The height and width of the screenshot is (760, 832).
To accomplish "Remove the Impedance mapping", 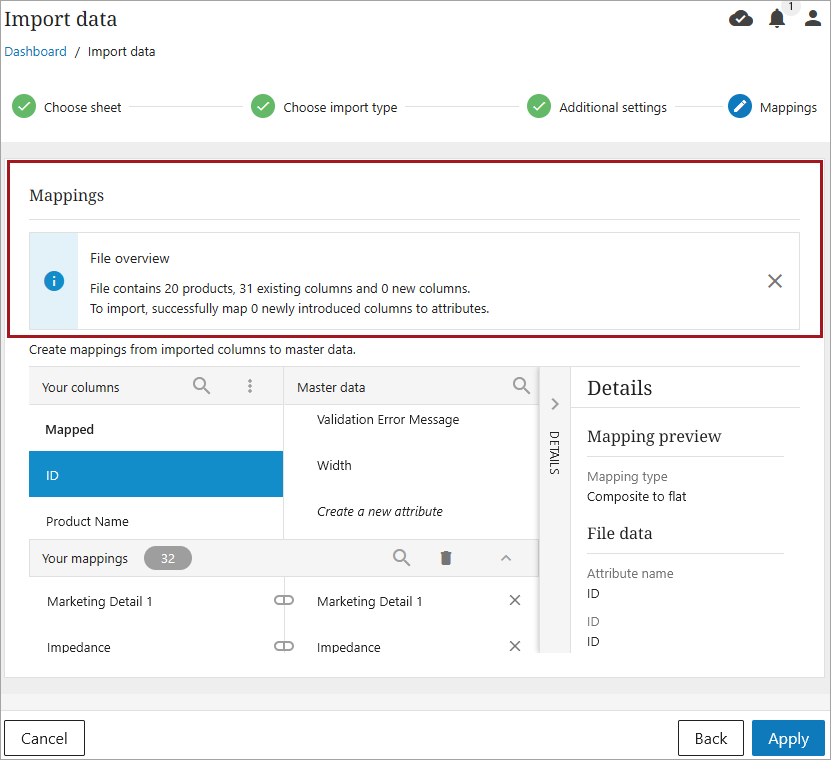I will click(515, 647).
